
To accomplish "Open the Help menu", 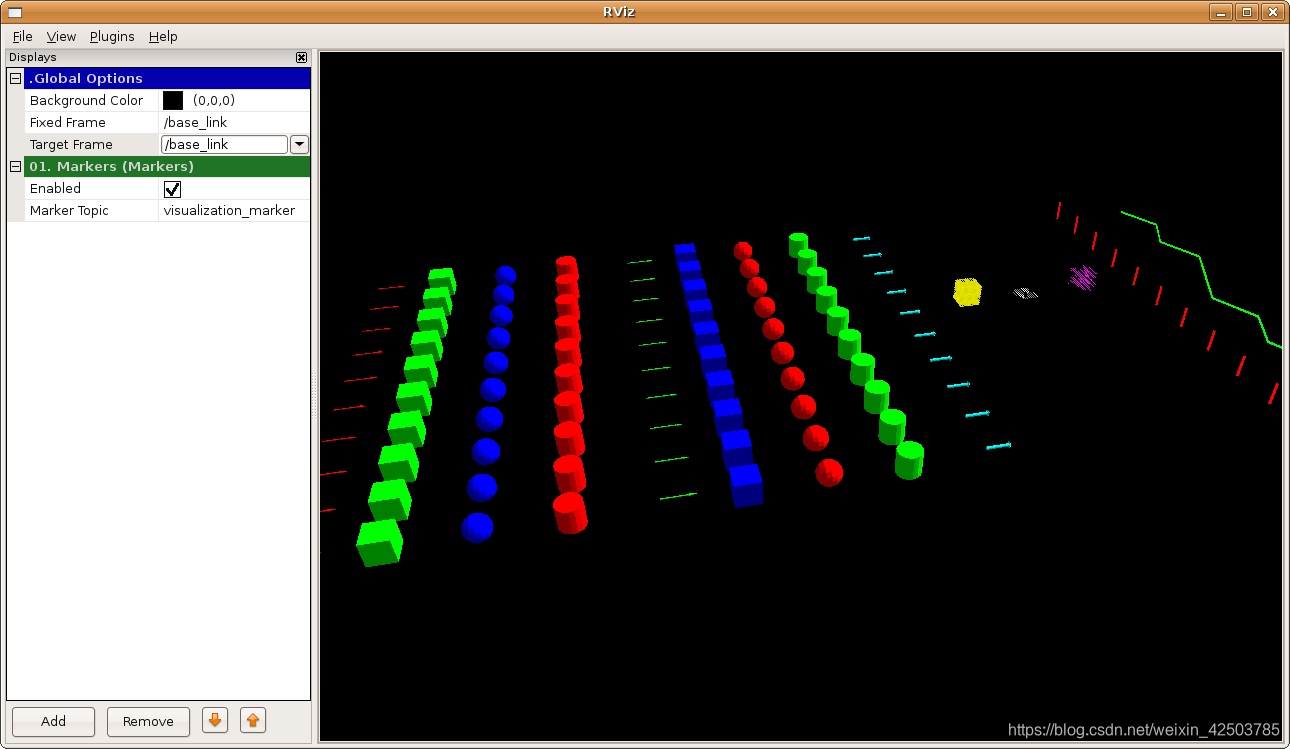I will (163, 36).
